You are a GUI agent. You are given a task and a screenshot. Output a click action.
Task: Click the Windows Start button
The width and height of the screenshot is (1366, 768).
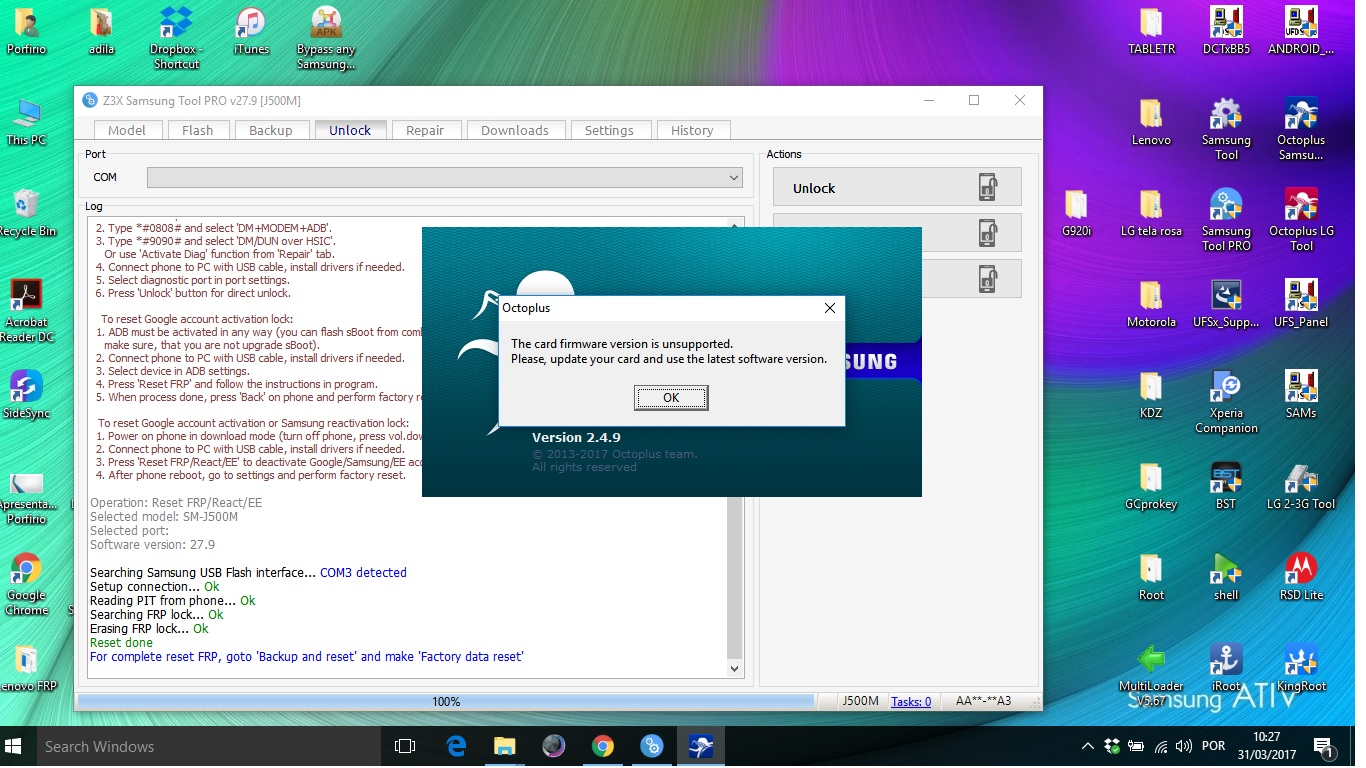(x=15, y=747)
